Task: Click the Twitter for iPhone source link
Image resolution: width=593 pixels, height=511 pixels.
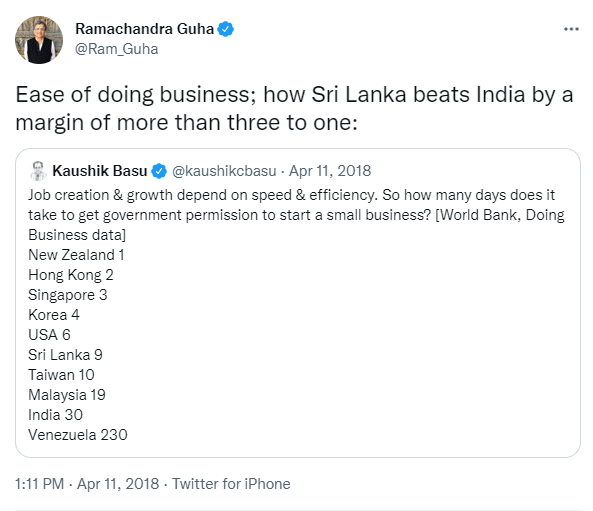Action: tap(231, 484)
